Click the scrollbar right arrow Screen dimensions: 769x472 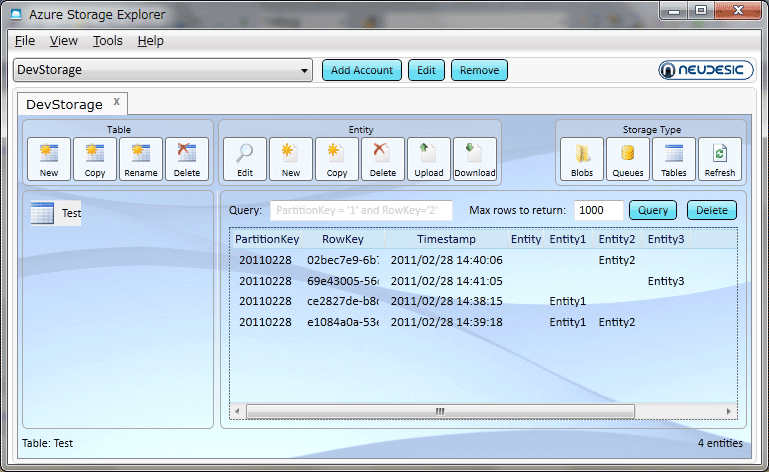coord(729,411)
